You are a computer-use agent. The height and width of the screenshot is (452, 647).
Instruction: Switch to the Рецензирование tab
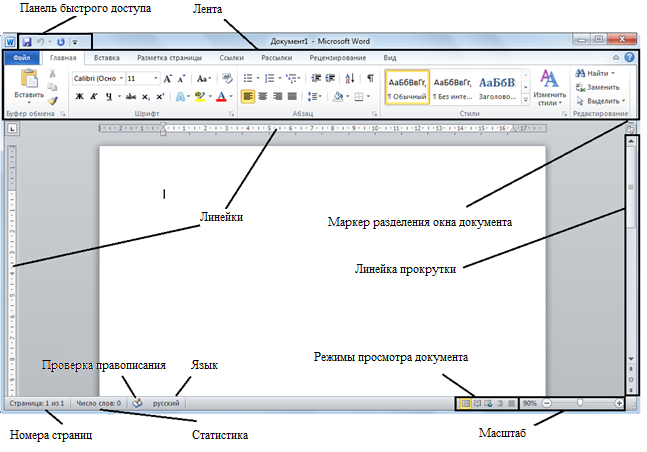click(338, 58)
